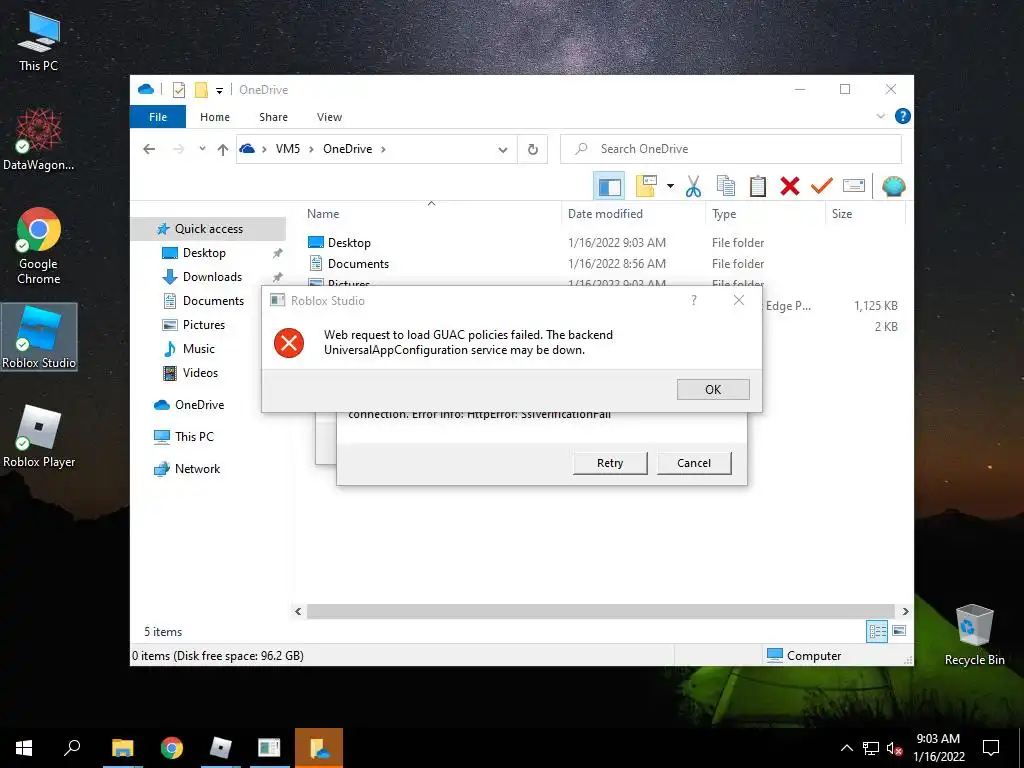1024x768 pixels.
Task: Select OneDrive in navigation pane
Action: click(199, 405)
